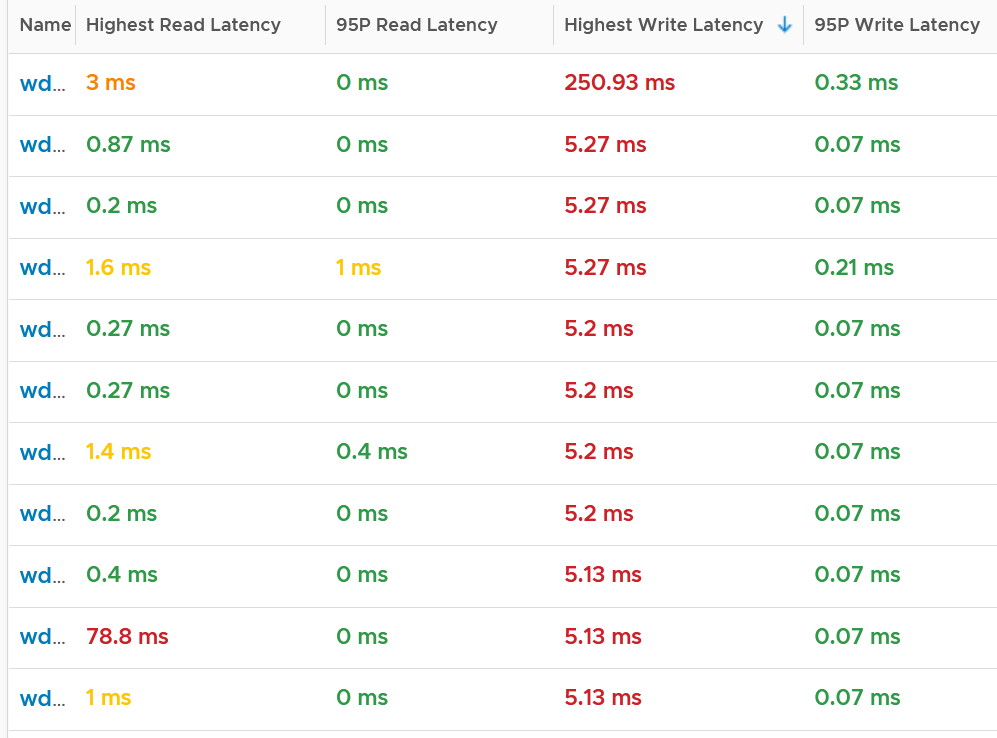Sort by Highest Read Latency column header
The height and width of the screenshot is (738, 997).
(183, 25)
